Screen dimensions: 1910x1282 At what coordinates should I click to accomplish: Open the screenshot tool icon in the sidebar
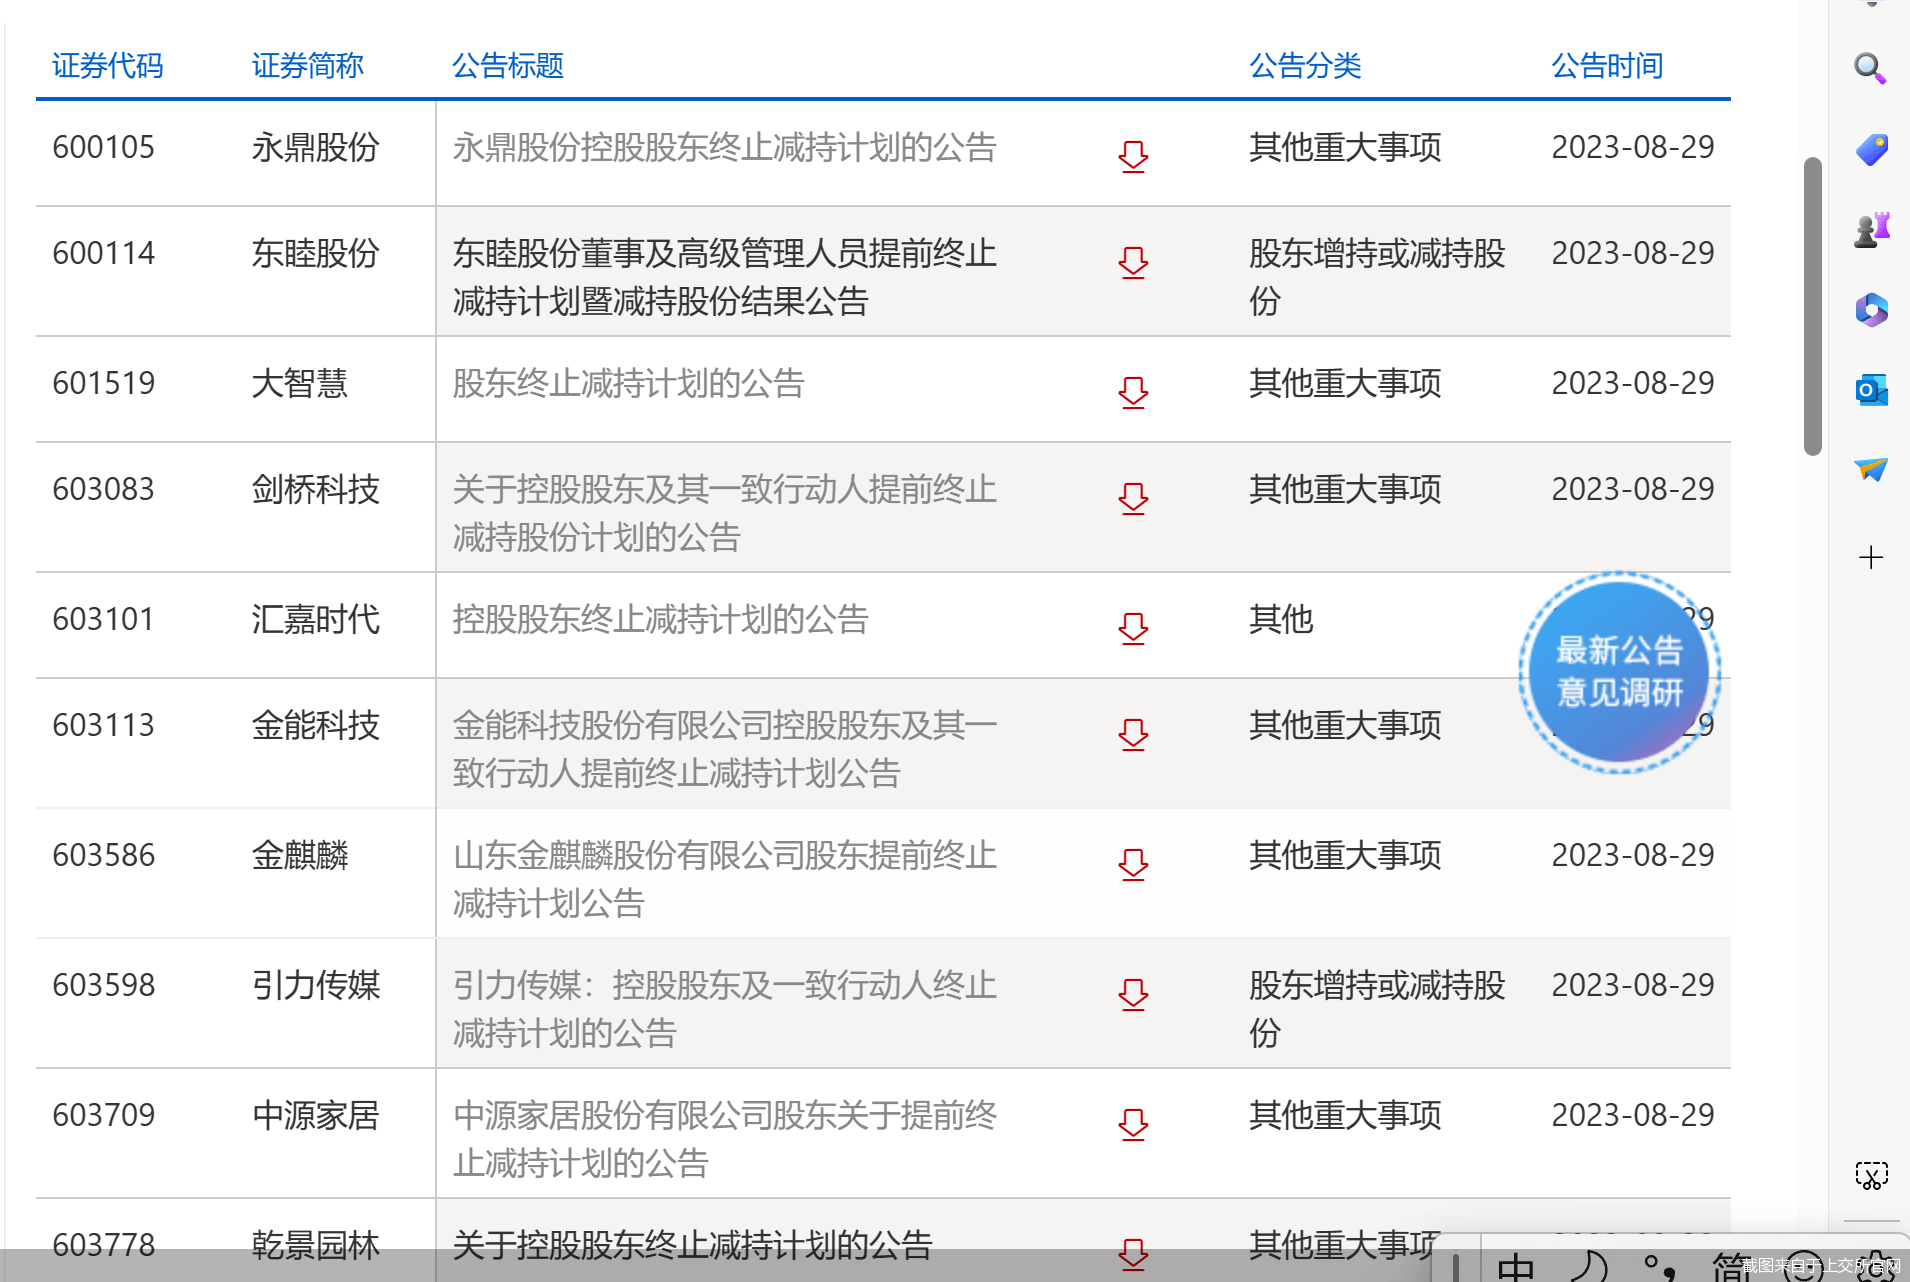[1870, 1175]
